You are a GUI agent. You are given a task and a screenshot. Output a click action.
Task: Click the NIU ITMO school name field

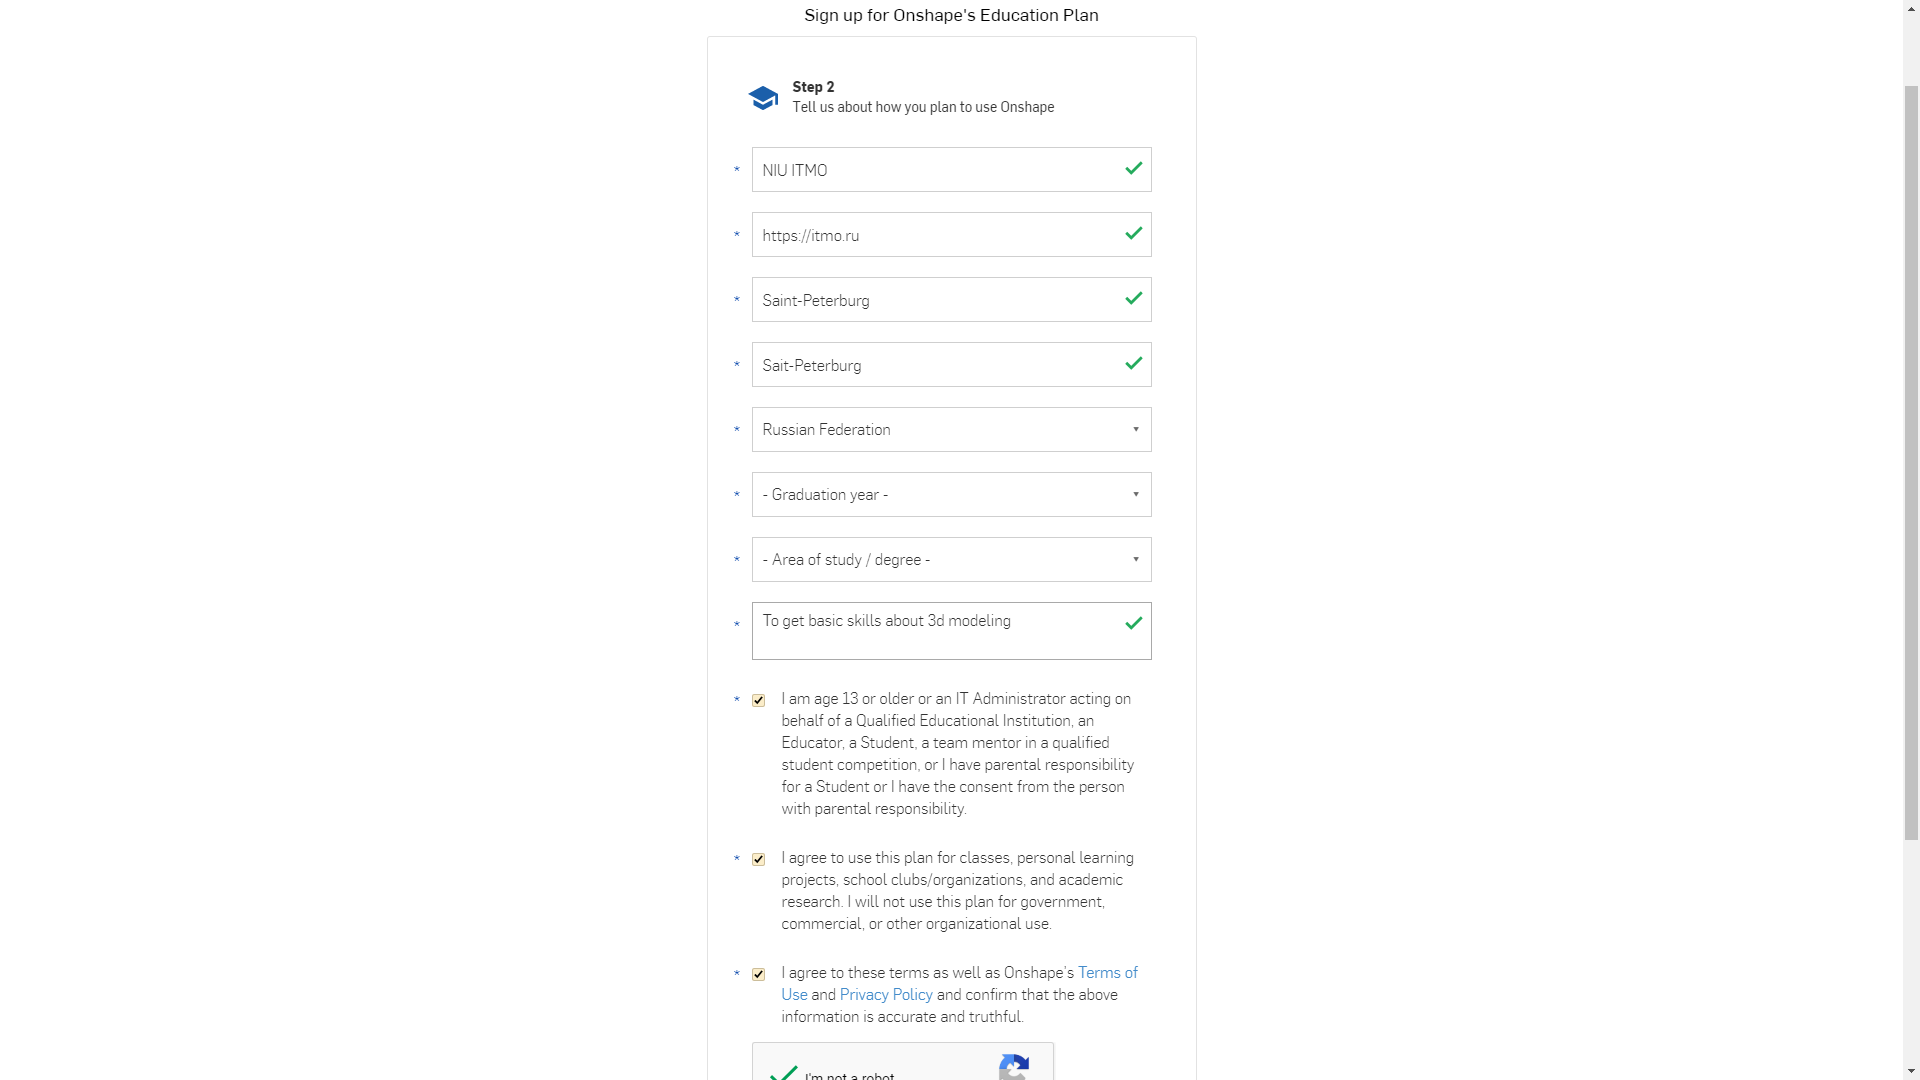[951, 169]
